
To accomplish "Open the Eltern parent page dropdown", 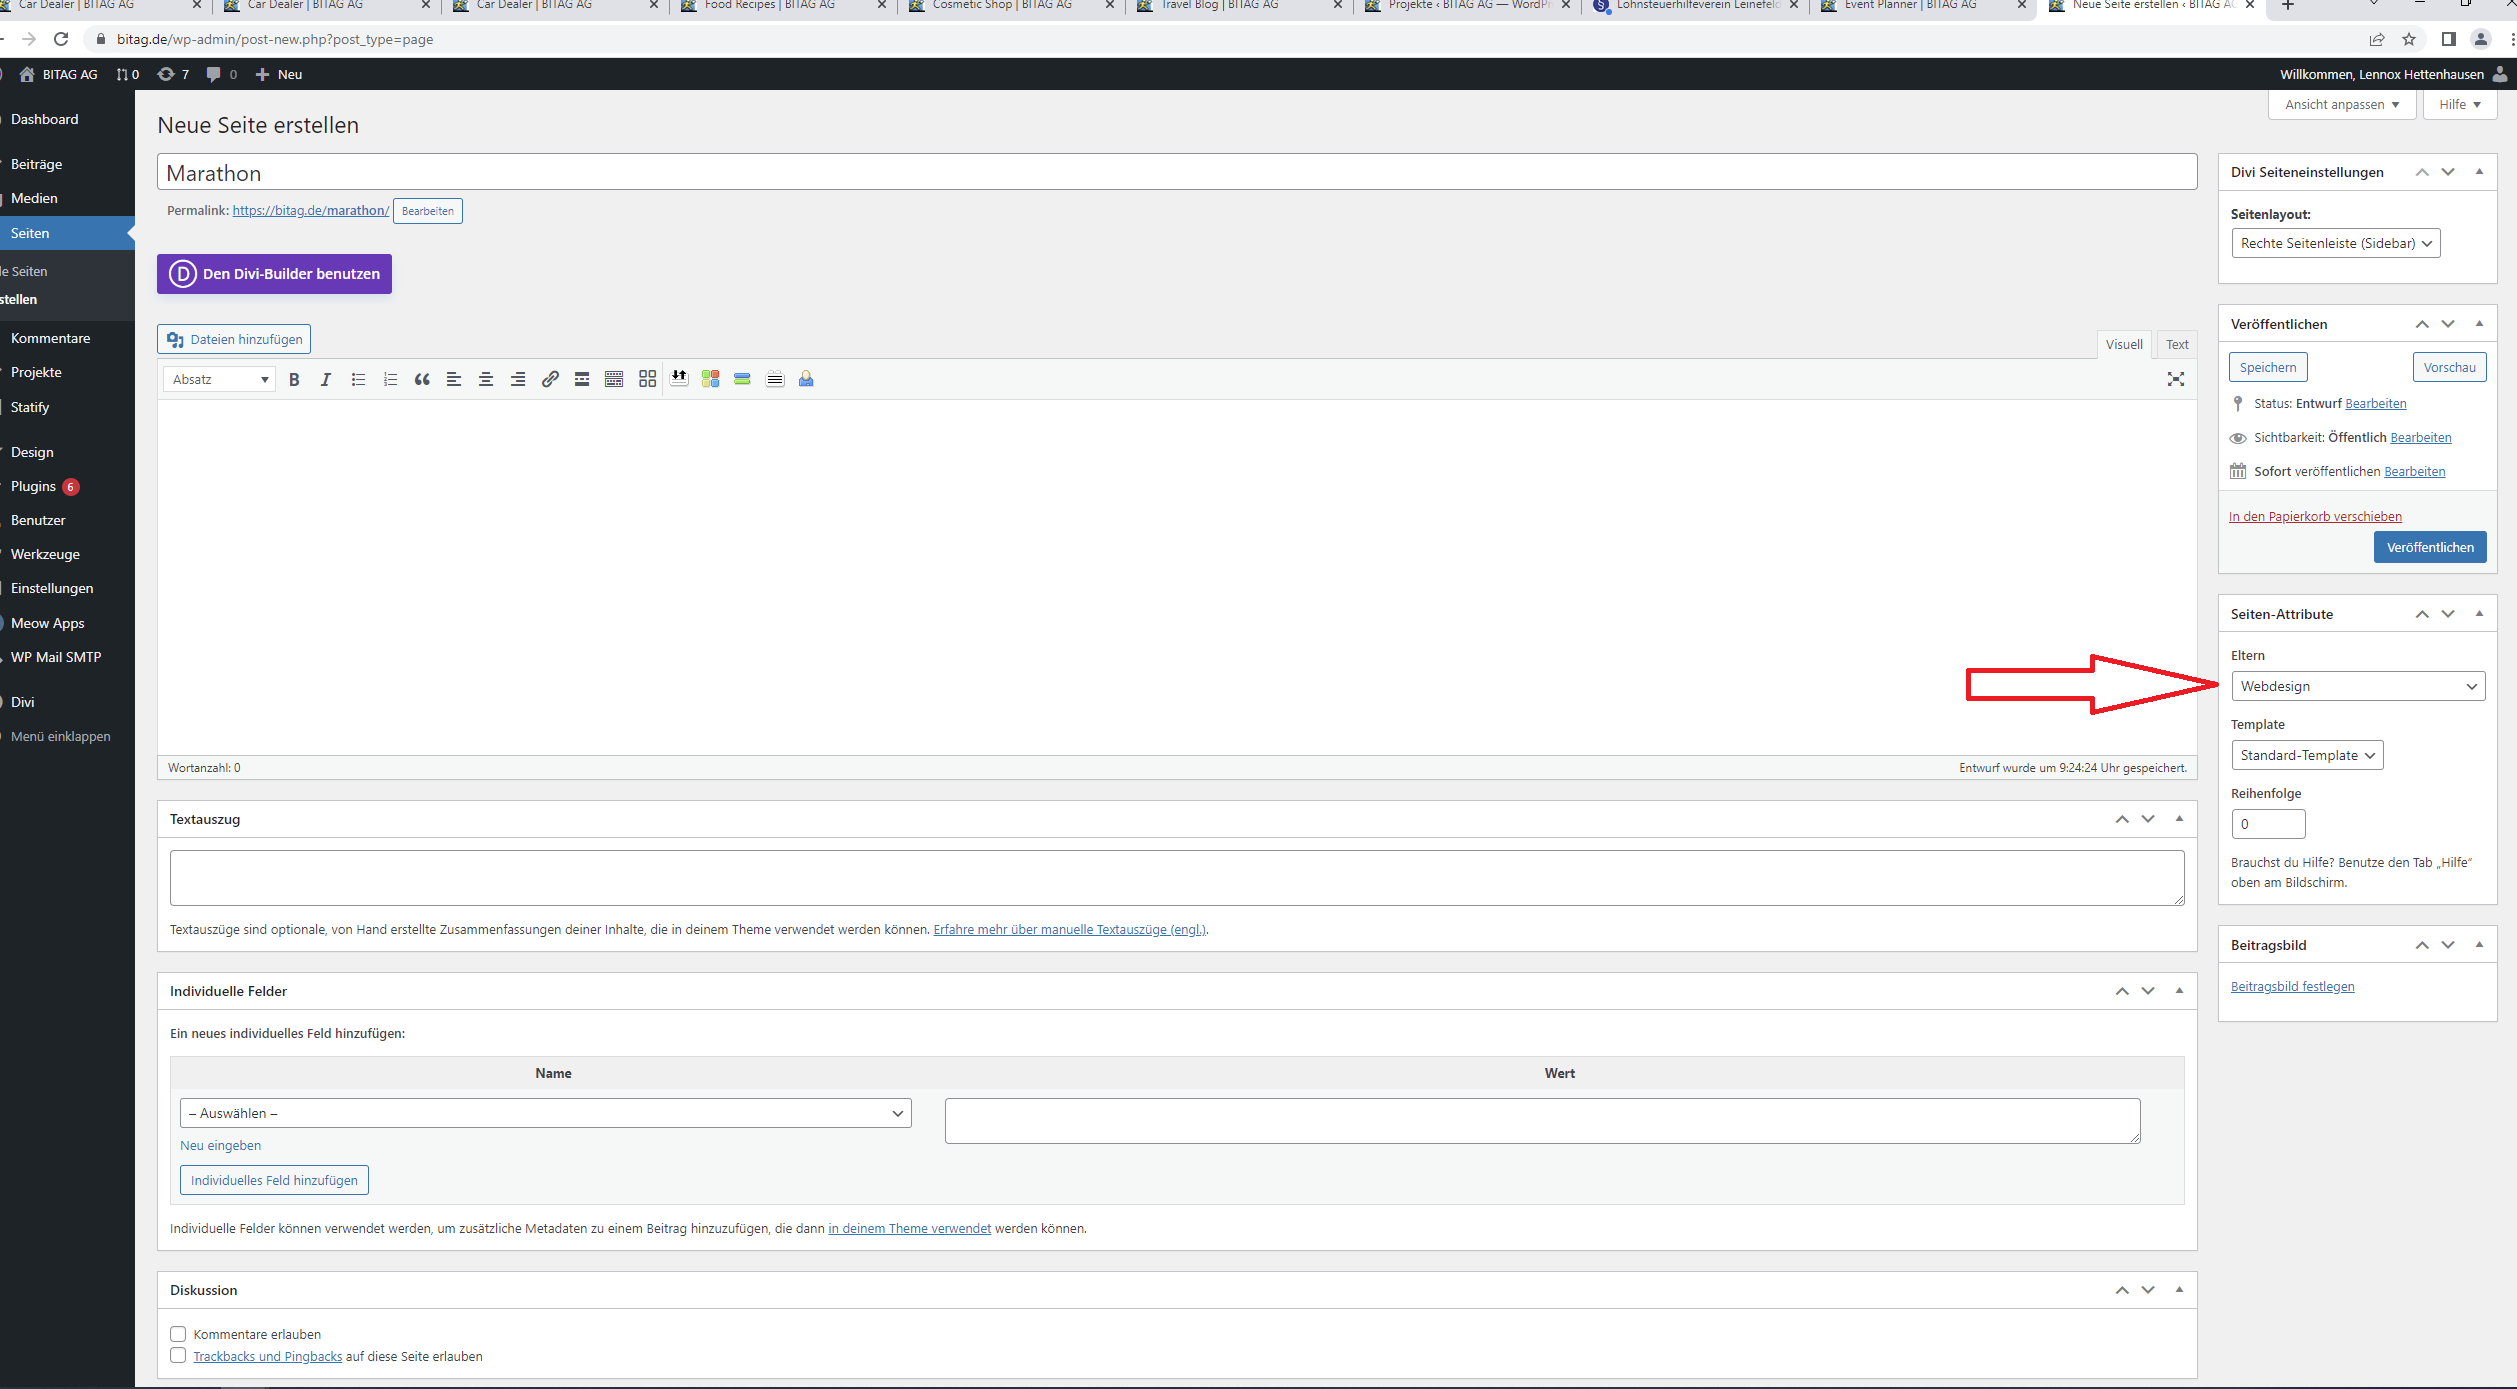I will (x=2357, y=686).
